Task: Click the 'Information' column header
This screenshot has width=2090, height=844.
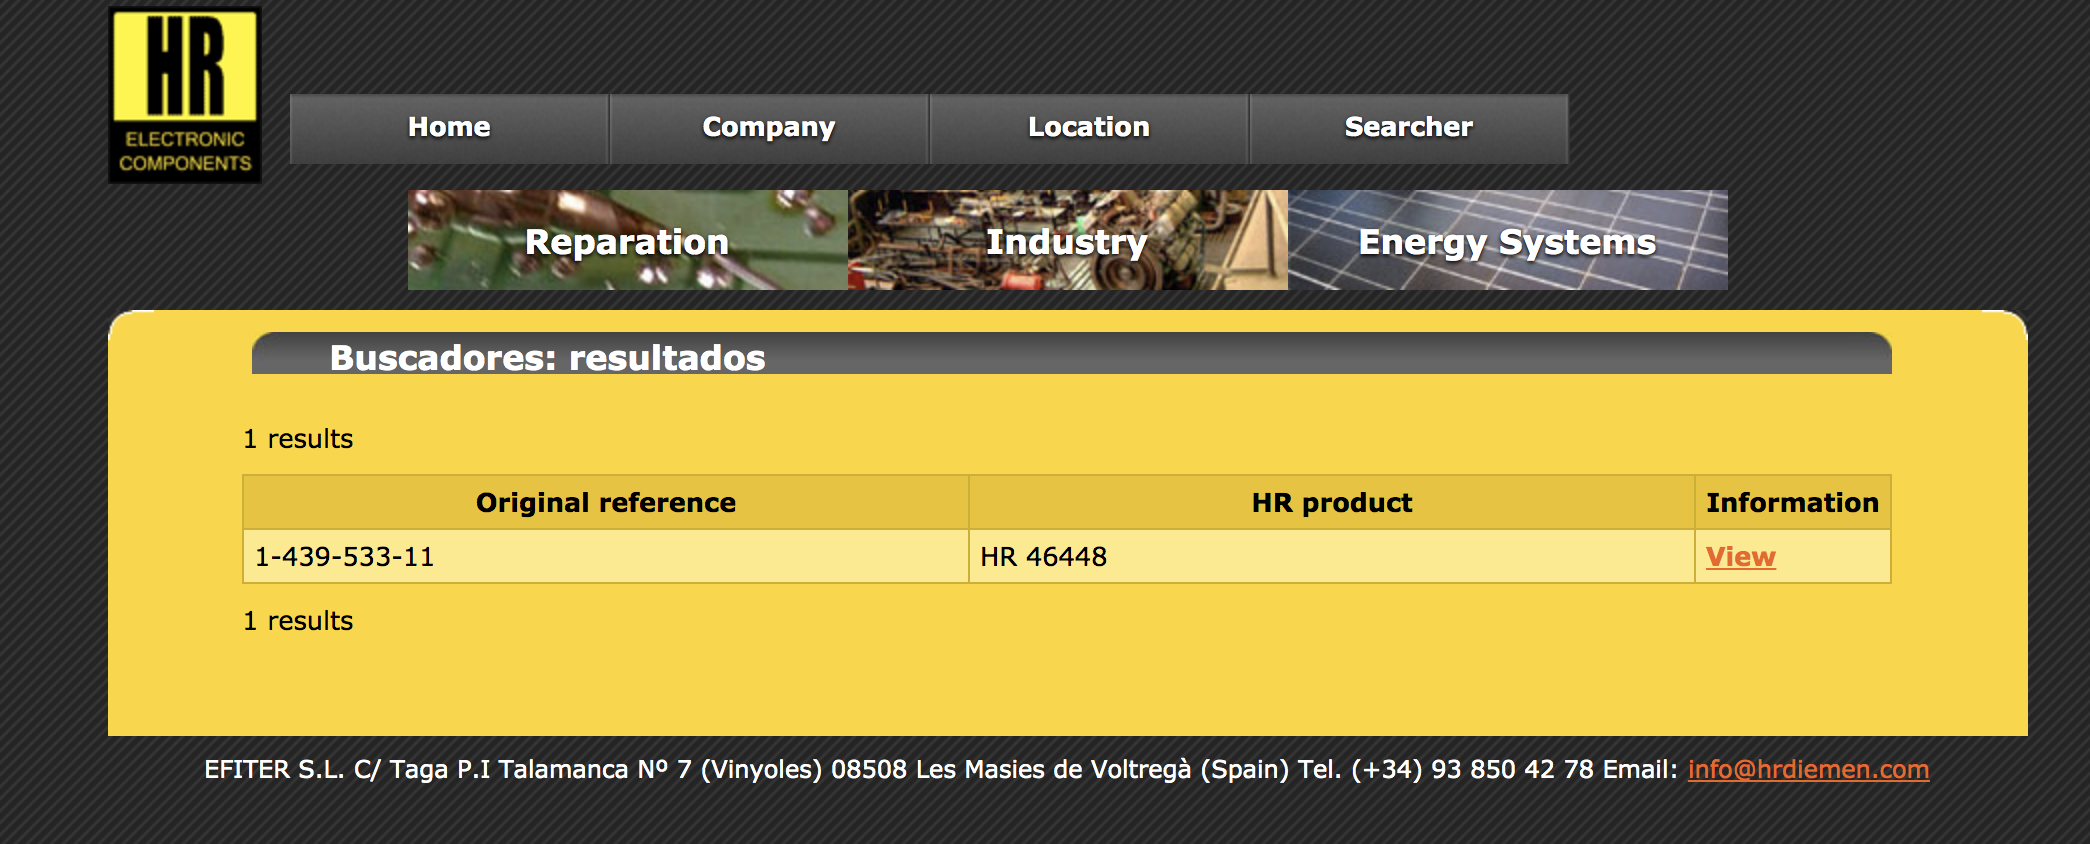Action: 1792,502
